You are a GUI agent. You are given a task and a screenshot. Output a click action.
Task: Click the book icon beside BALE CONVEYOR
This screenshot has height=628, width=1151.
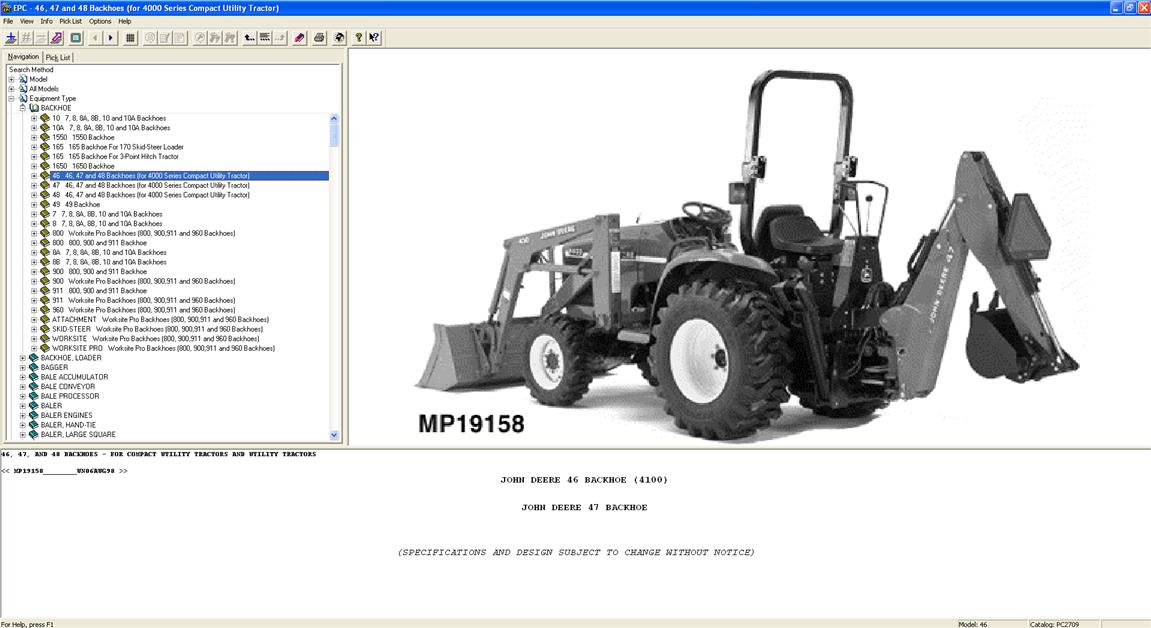tap(34, 387)
